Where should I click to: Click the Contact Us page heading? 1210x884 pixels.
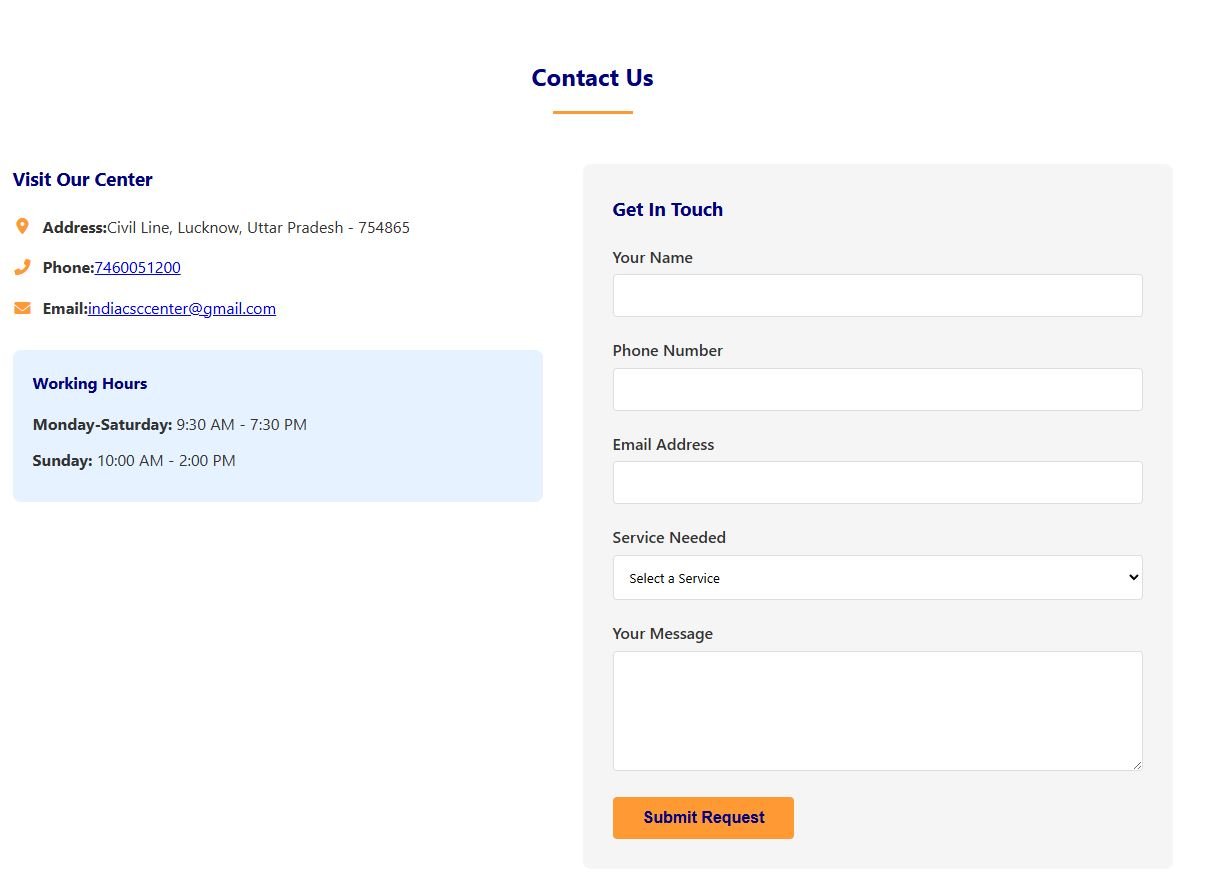(592, 78)
